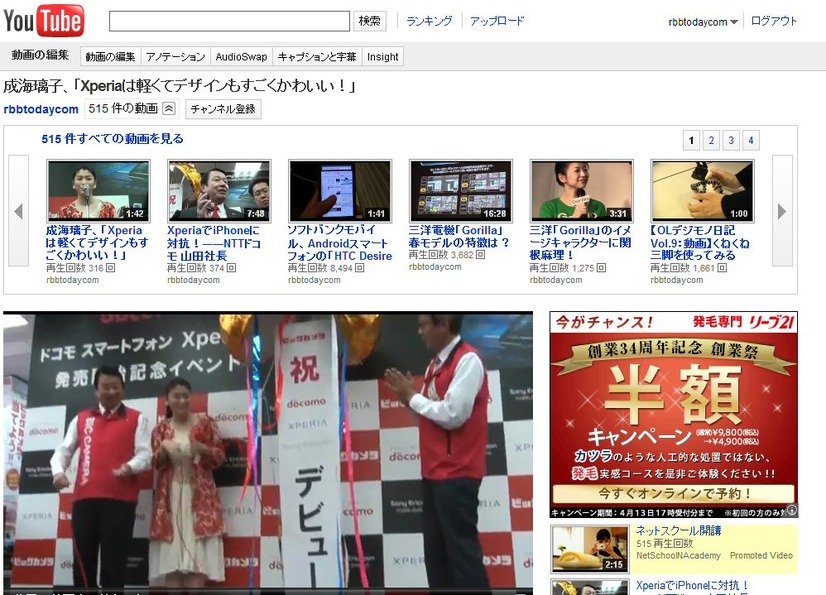Click stats icon beside 再生回数 316

(111, 268)
